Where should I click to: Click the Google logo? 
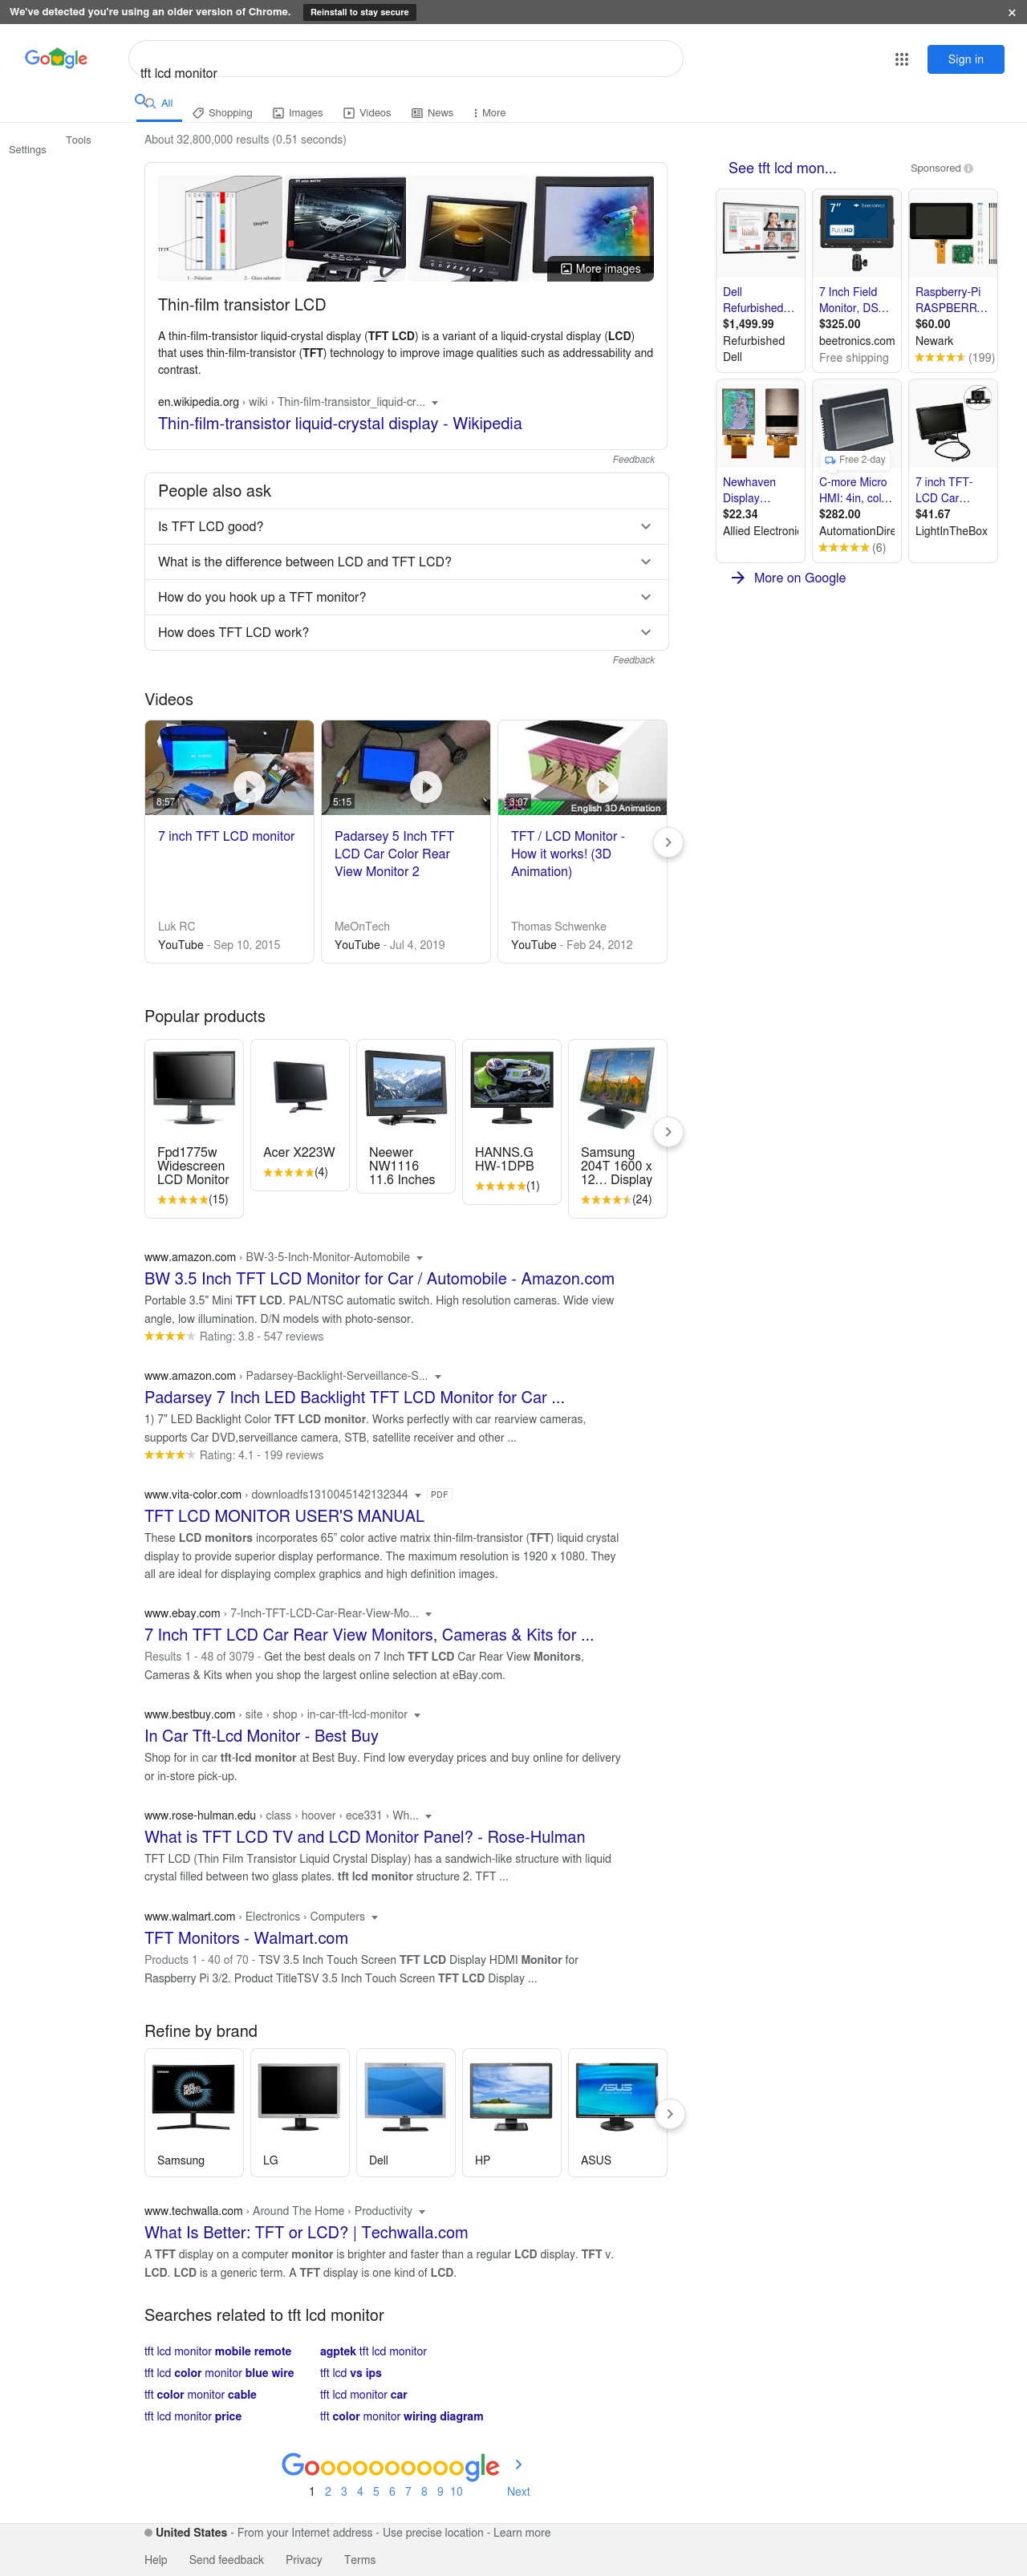coord(56,58)
